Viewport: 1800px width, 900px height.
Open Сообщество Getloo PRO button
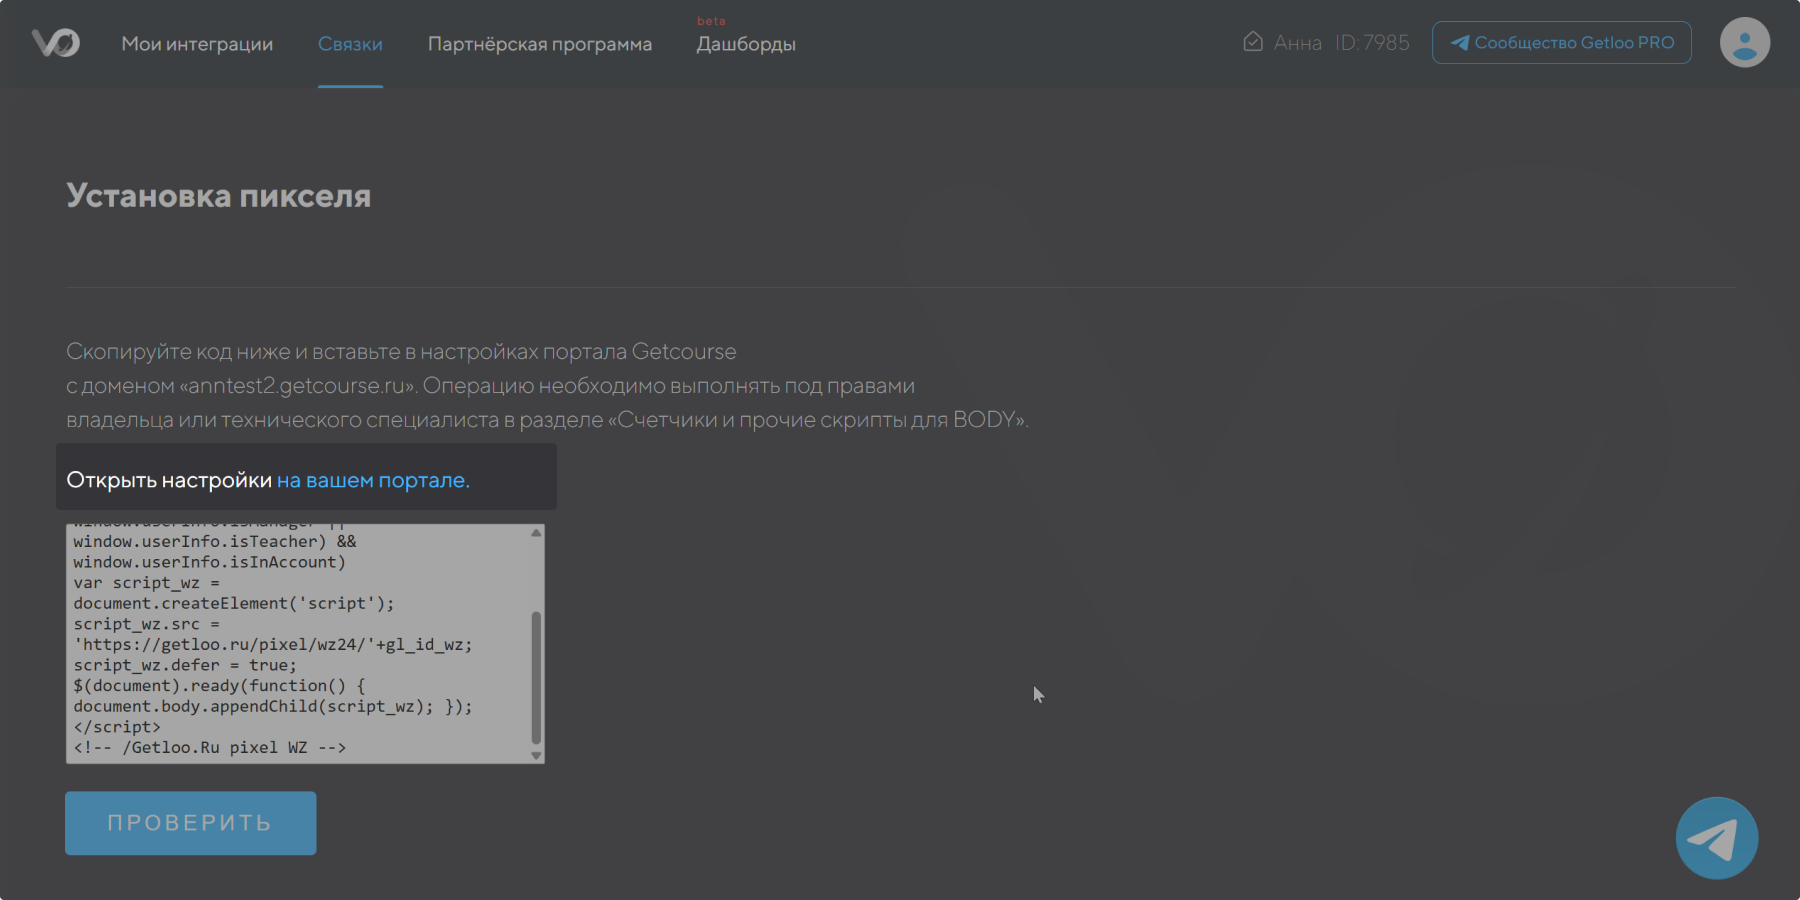coord(1562,42)
